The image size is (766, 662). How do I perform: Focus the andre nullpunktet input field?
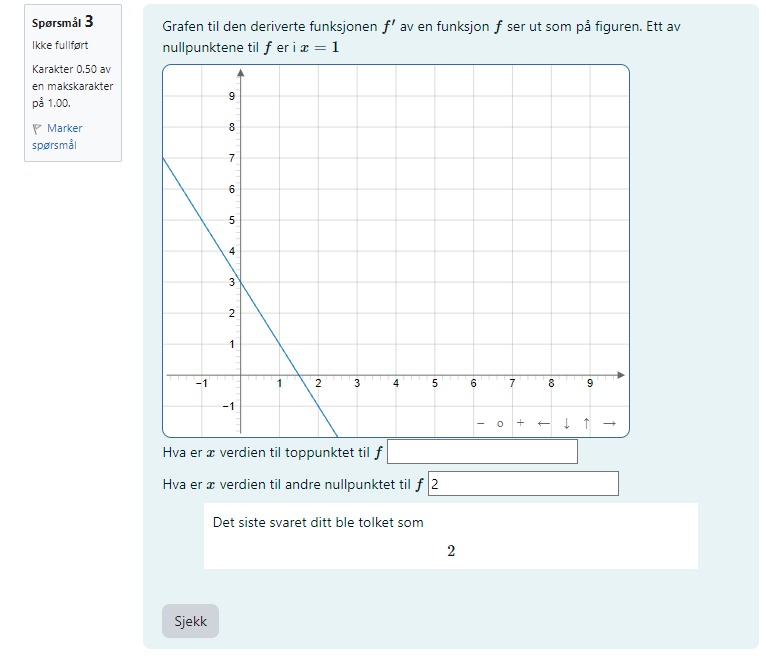pos(523,484)
